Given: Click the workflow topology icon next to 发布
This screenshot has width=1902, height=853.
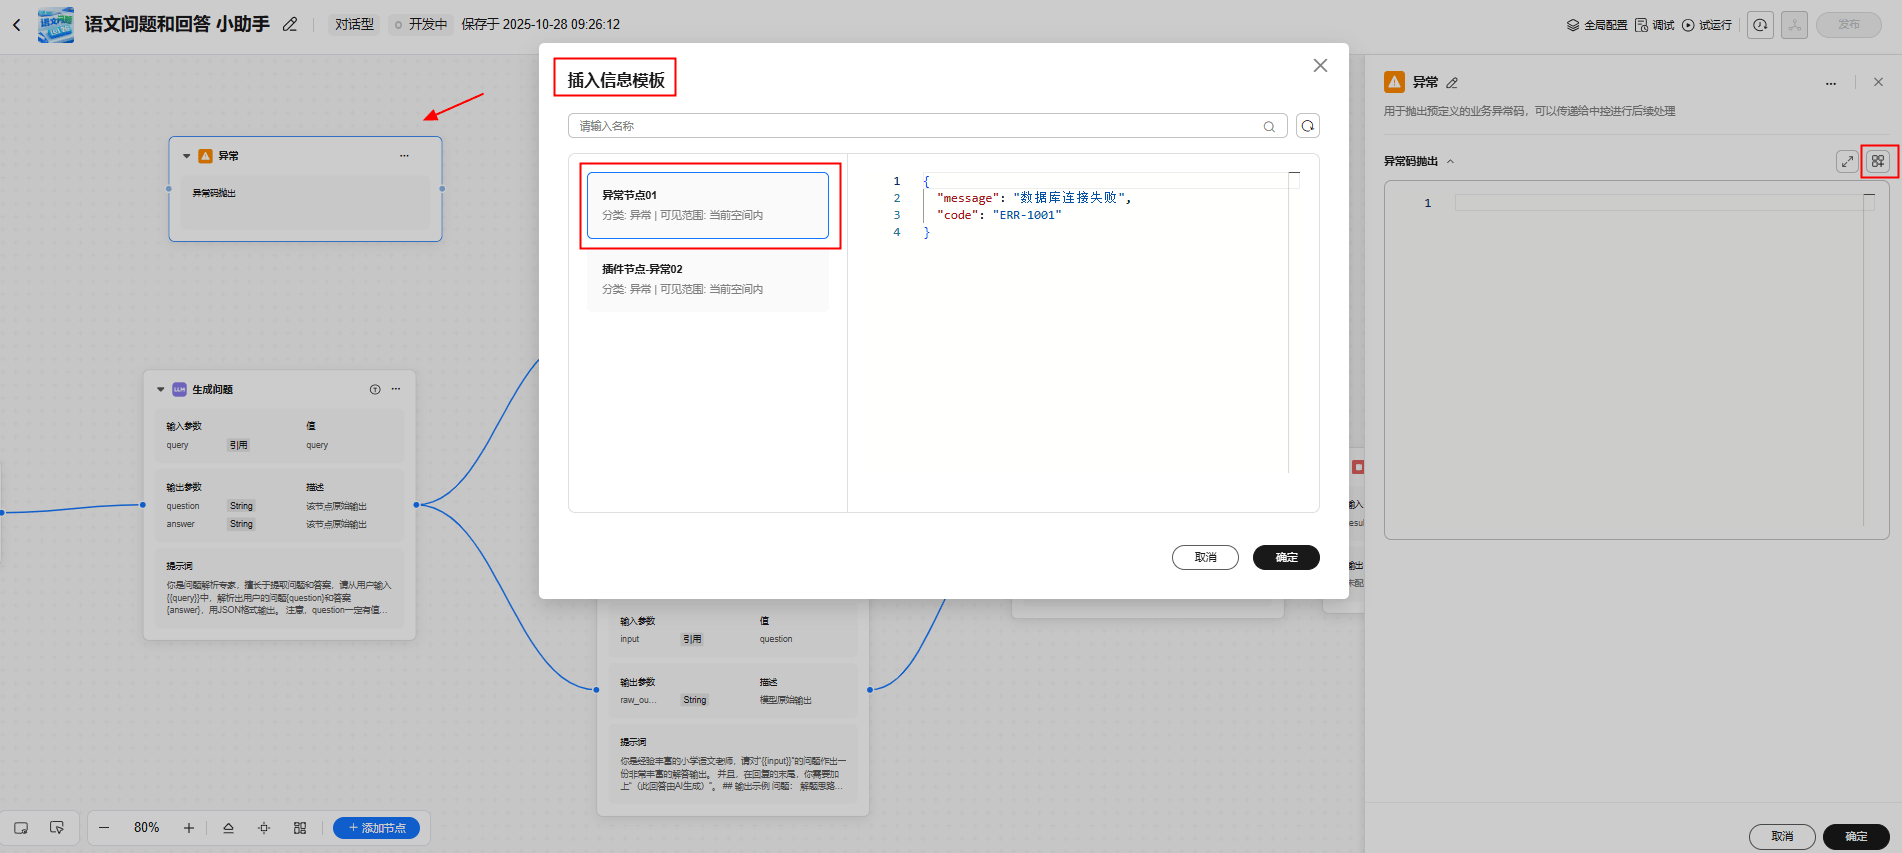Looking at the screenshot, I should tap(1795, 25).
